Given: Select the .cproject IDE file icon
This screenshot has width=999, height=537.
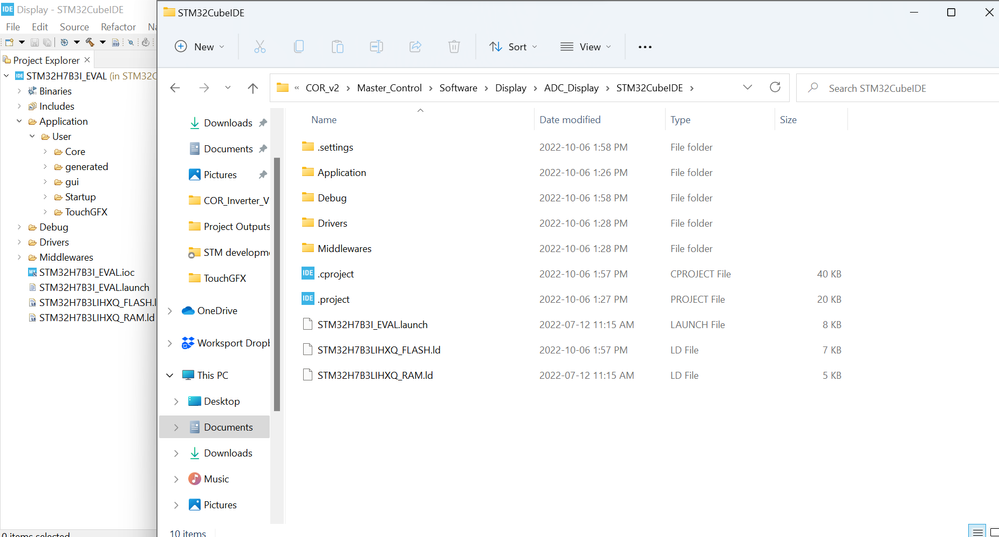Looking at the screenshot, I should click(308, 273).
